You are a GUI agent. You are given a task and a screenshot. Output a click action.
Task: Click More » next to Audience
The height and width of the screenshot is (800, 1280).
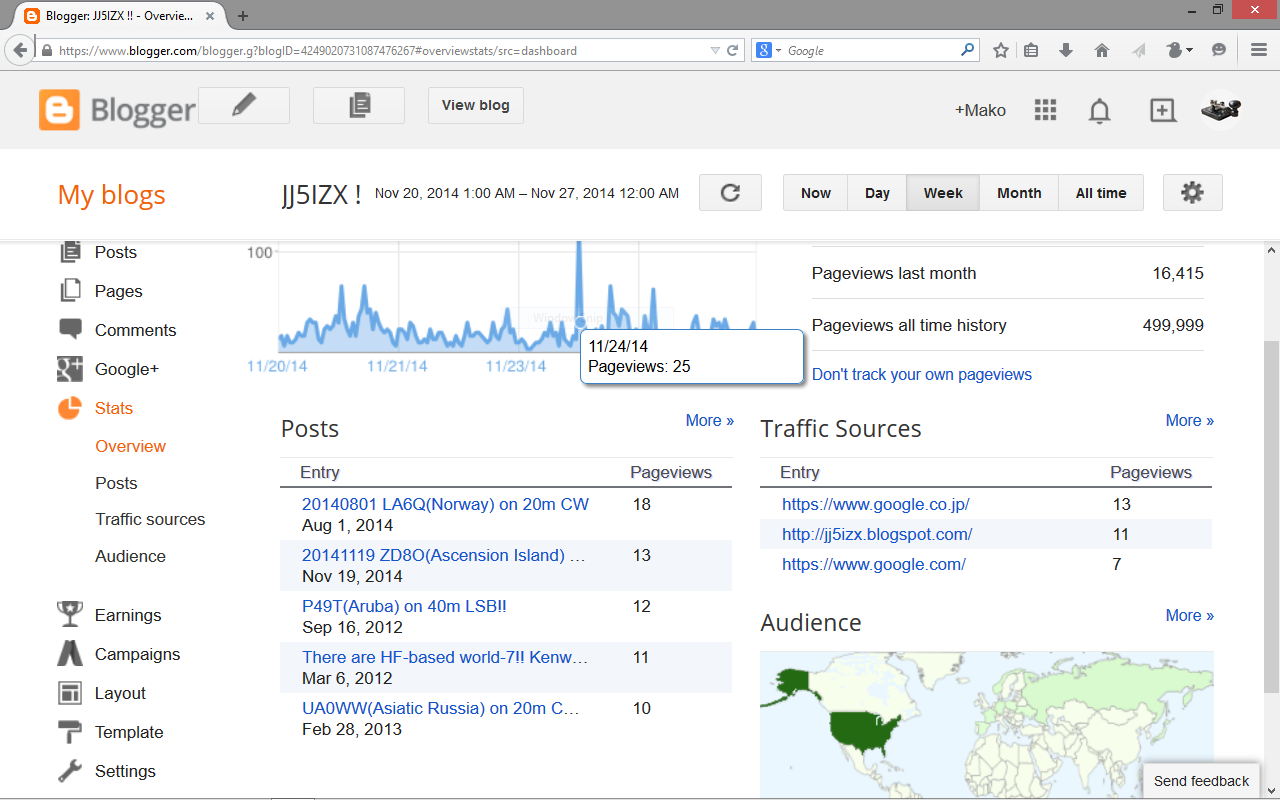[x=1190, y=615]
